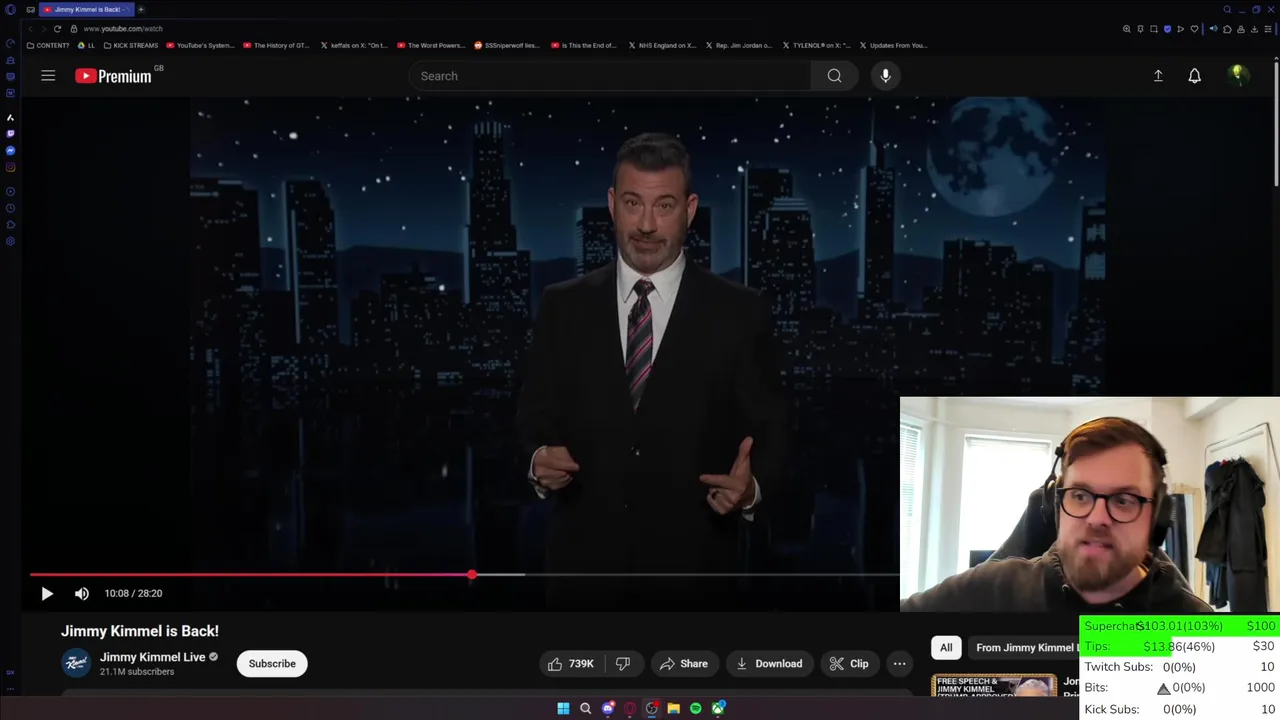Like the video with 739K likes
This screenshot has height=720, width=1280.
[571, 664]
